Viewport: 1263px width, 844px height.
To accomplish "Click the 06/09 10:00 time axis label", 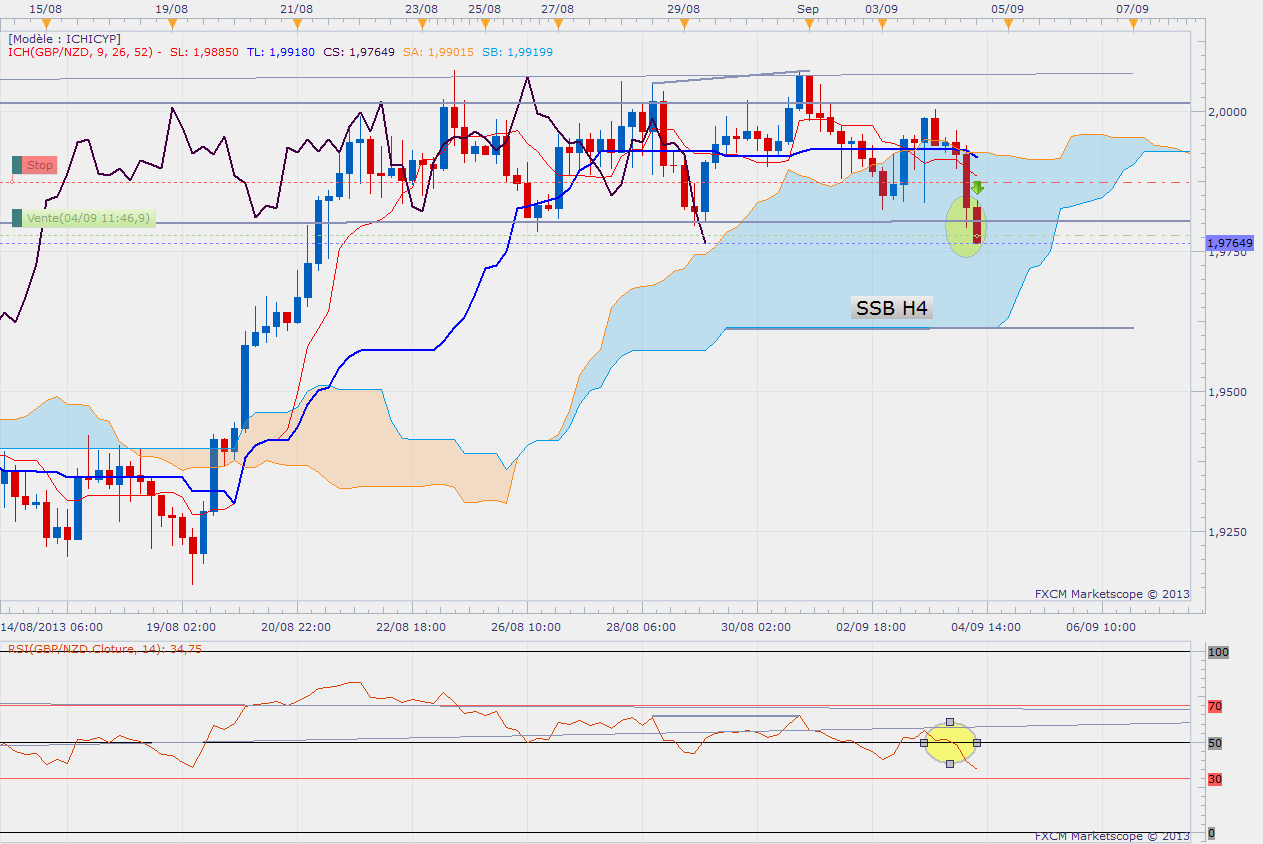I will pyautogui.click(x=1100, y=627).
